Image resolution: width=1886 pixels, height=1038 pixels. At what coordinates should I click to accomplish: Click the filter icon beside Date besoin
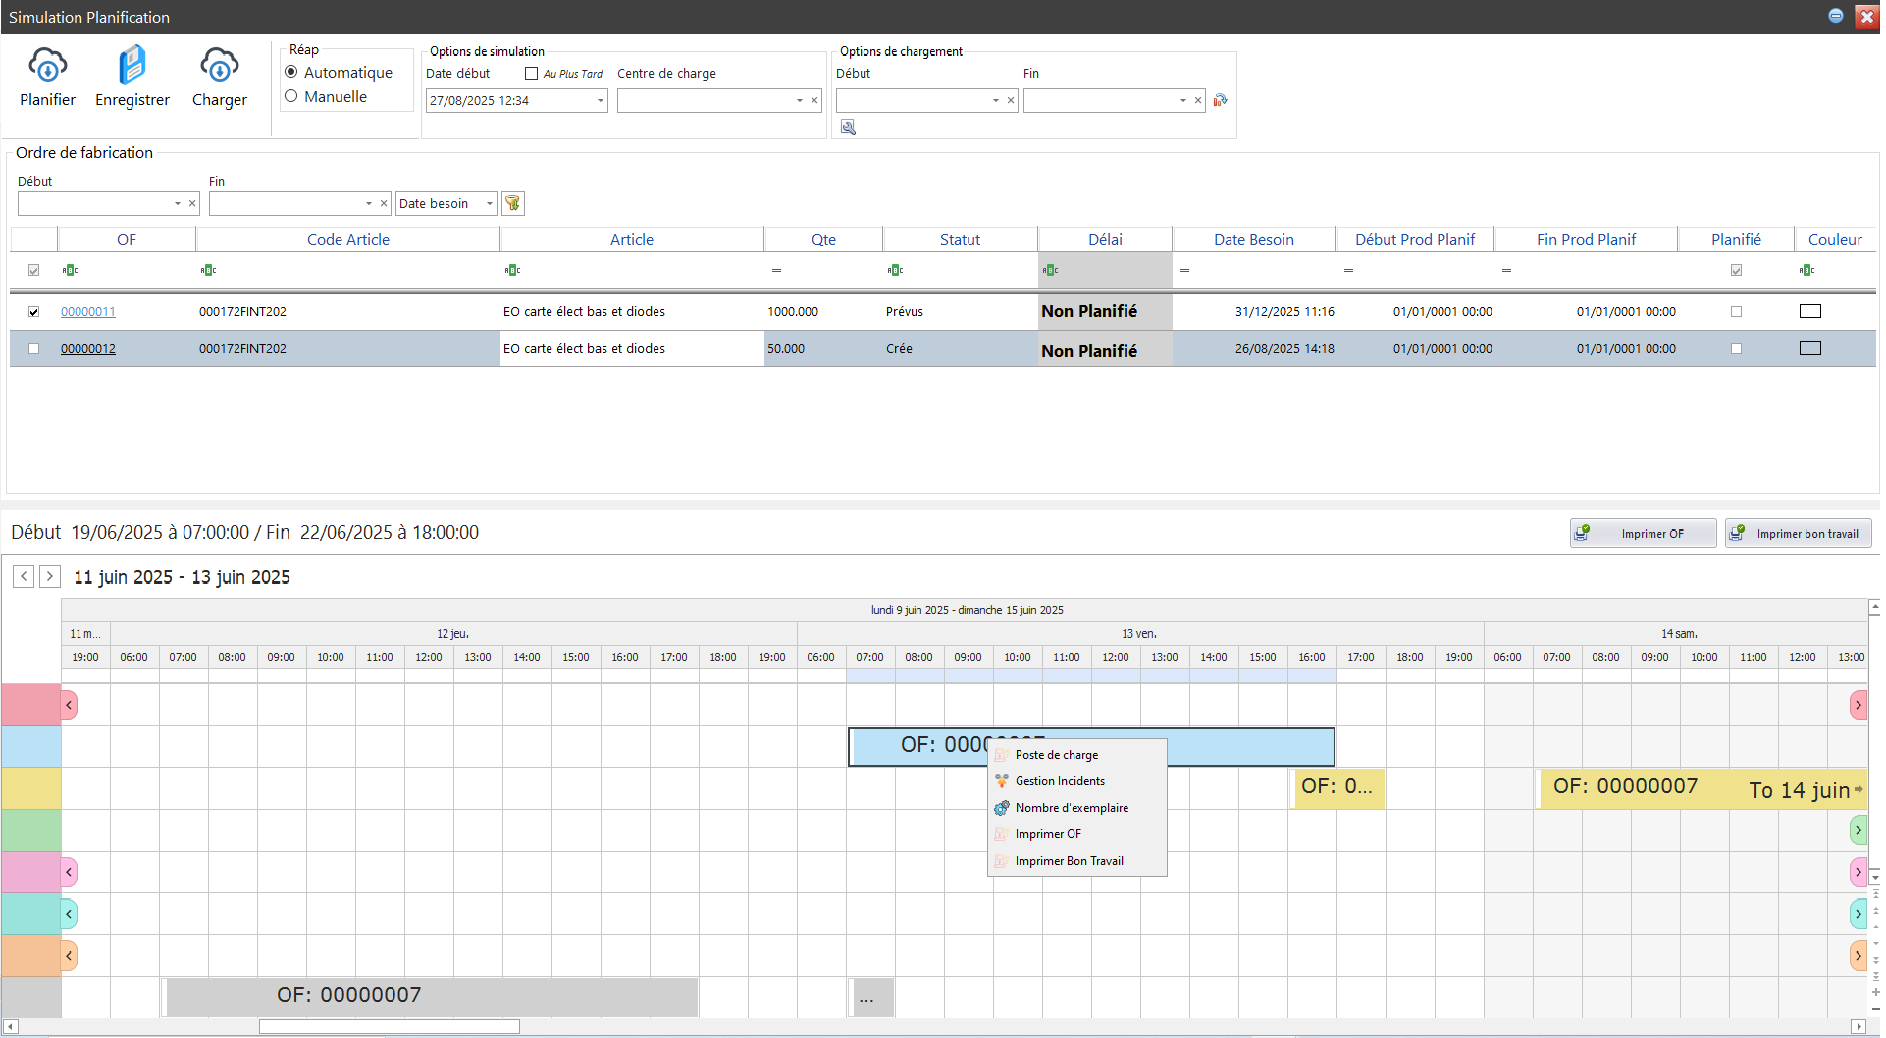pyautogui.click(x=513, y=204)
